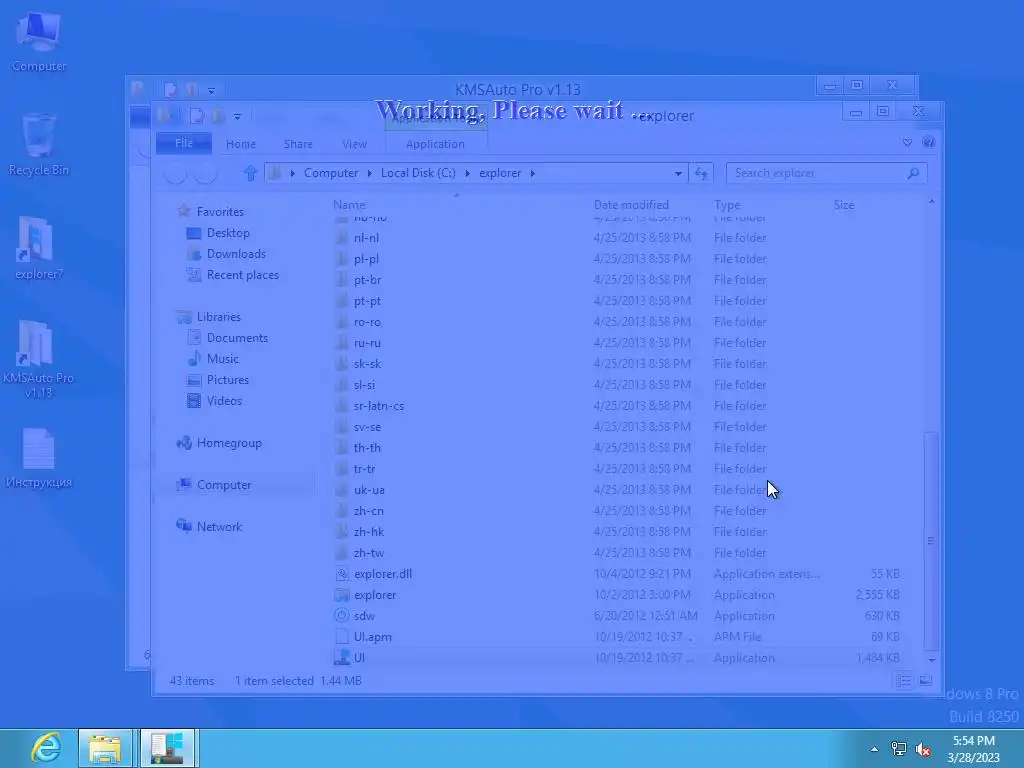Launch Internet Explorer from the taskbar
This screenshot has width=1024, height=768.
(x=46, y=748)
